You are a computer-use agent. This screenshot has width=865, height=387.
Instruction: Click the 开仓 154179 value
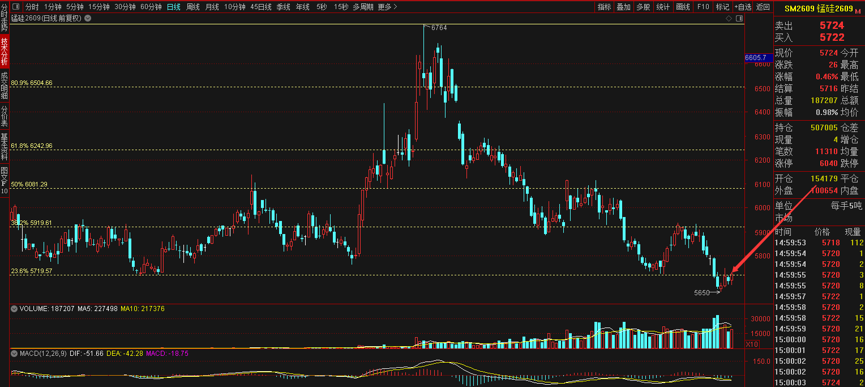pyautogui.click(x=824, y=179)
